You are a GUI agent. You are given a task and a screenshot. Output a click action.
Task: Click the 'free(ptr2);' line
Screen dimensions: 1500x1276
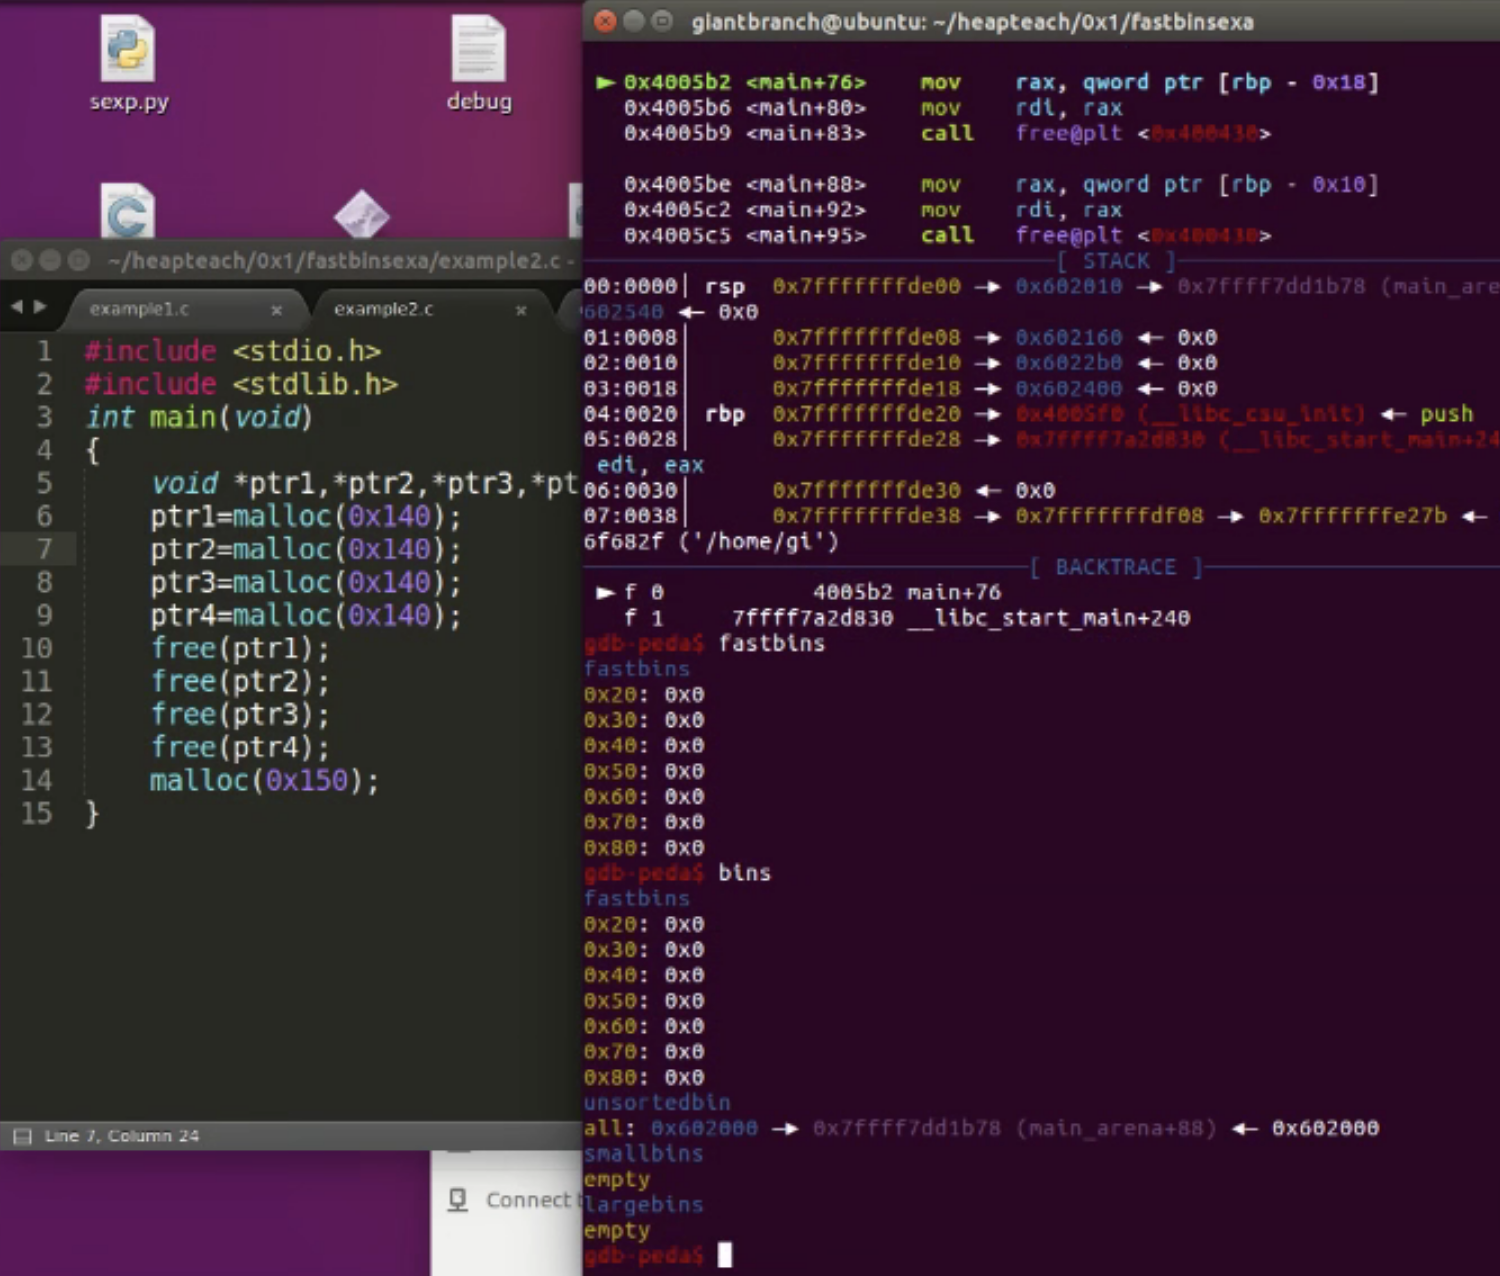coord(240,681)
